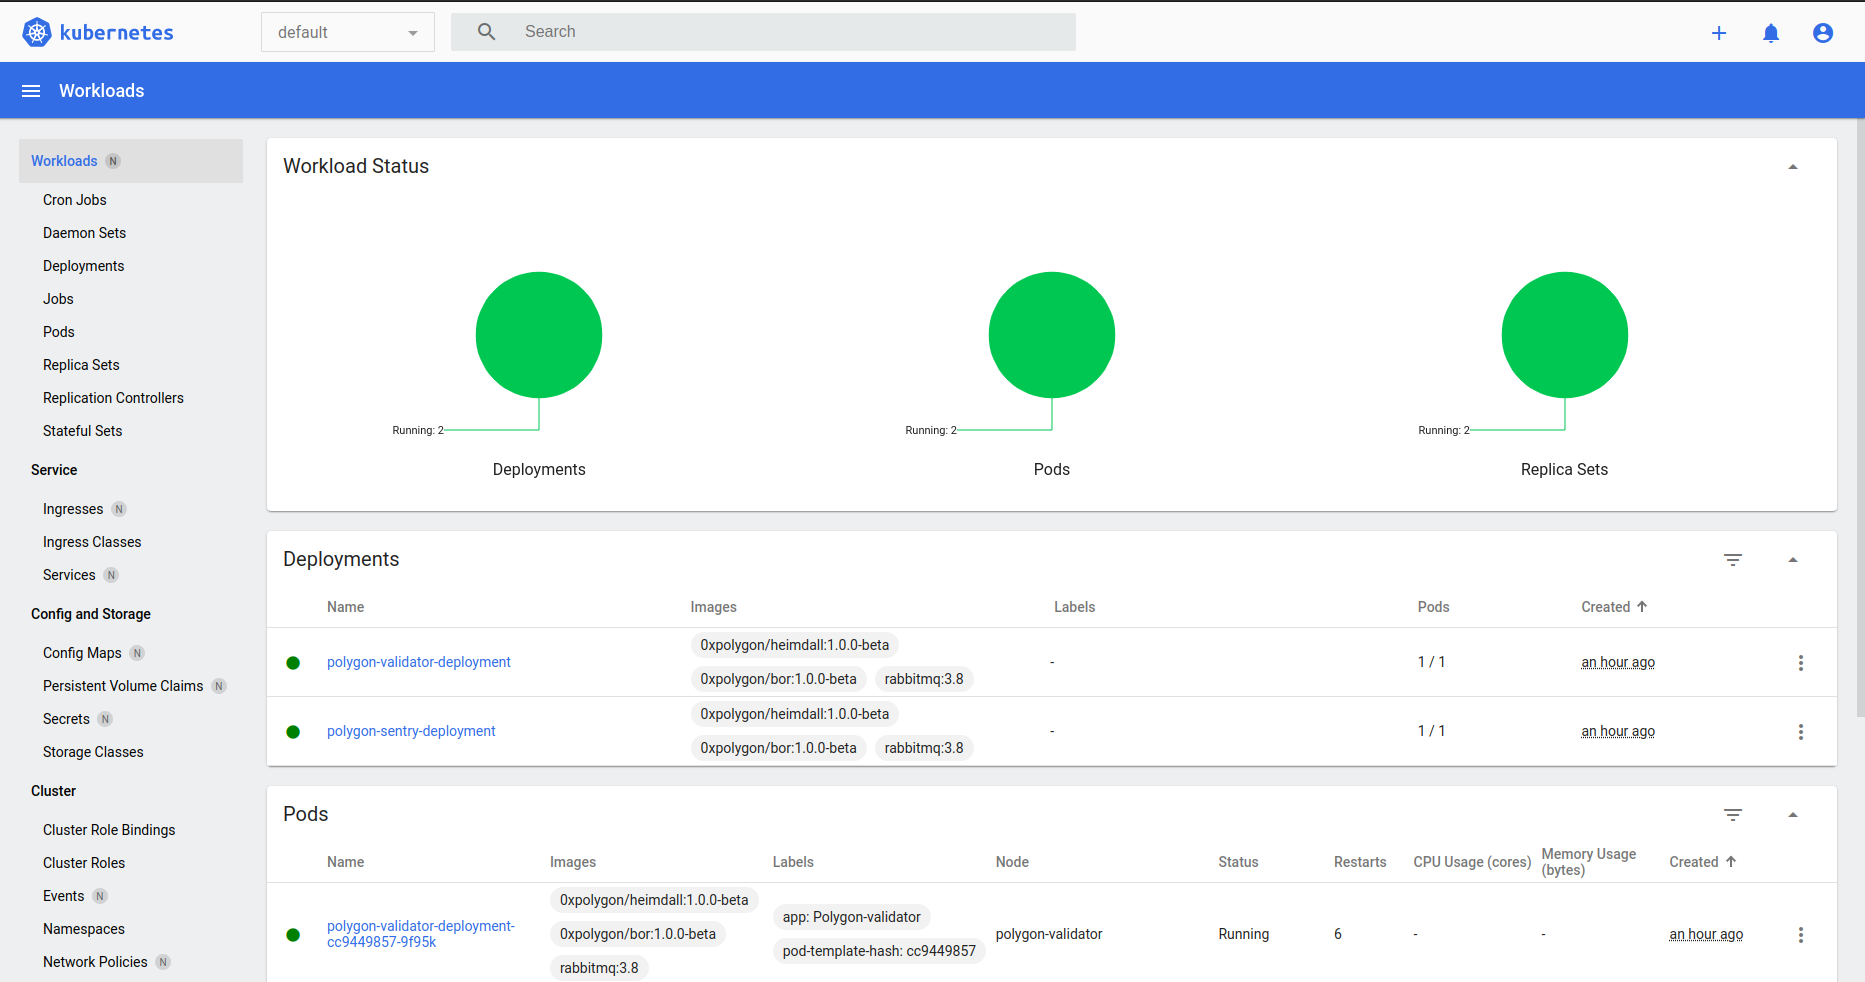The width and height of the screenshot is (1865, 982).
Task: Click the Kubernetes logo icon
Action: click(x=37, y=32)
